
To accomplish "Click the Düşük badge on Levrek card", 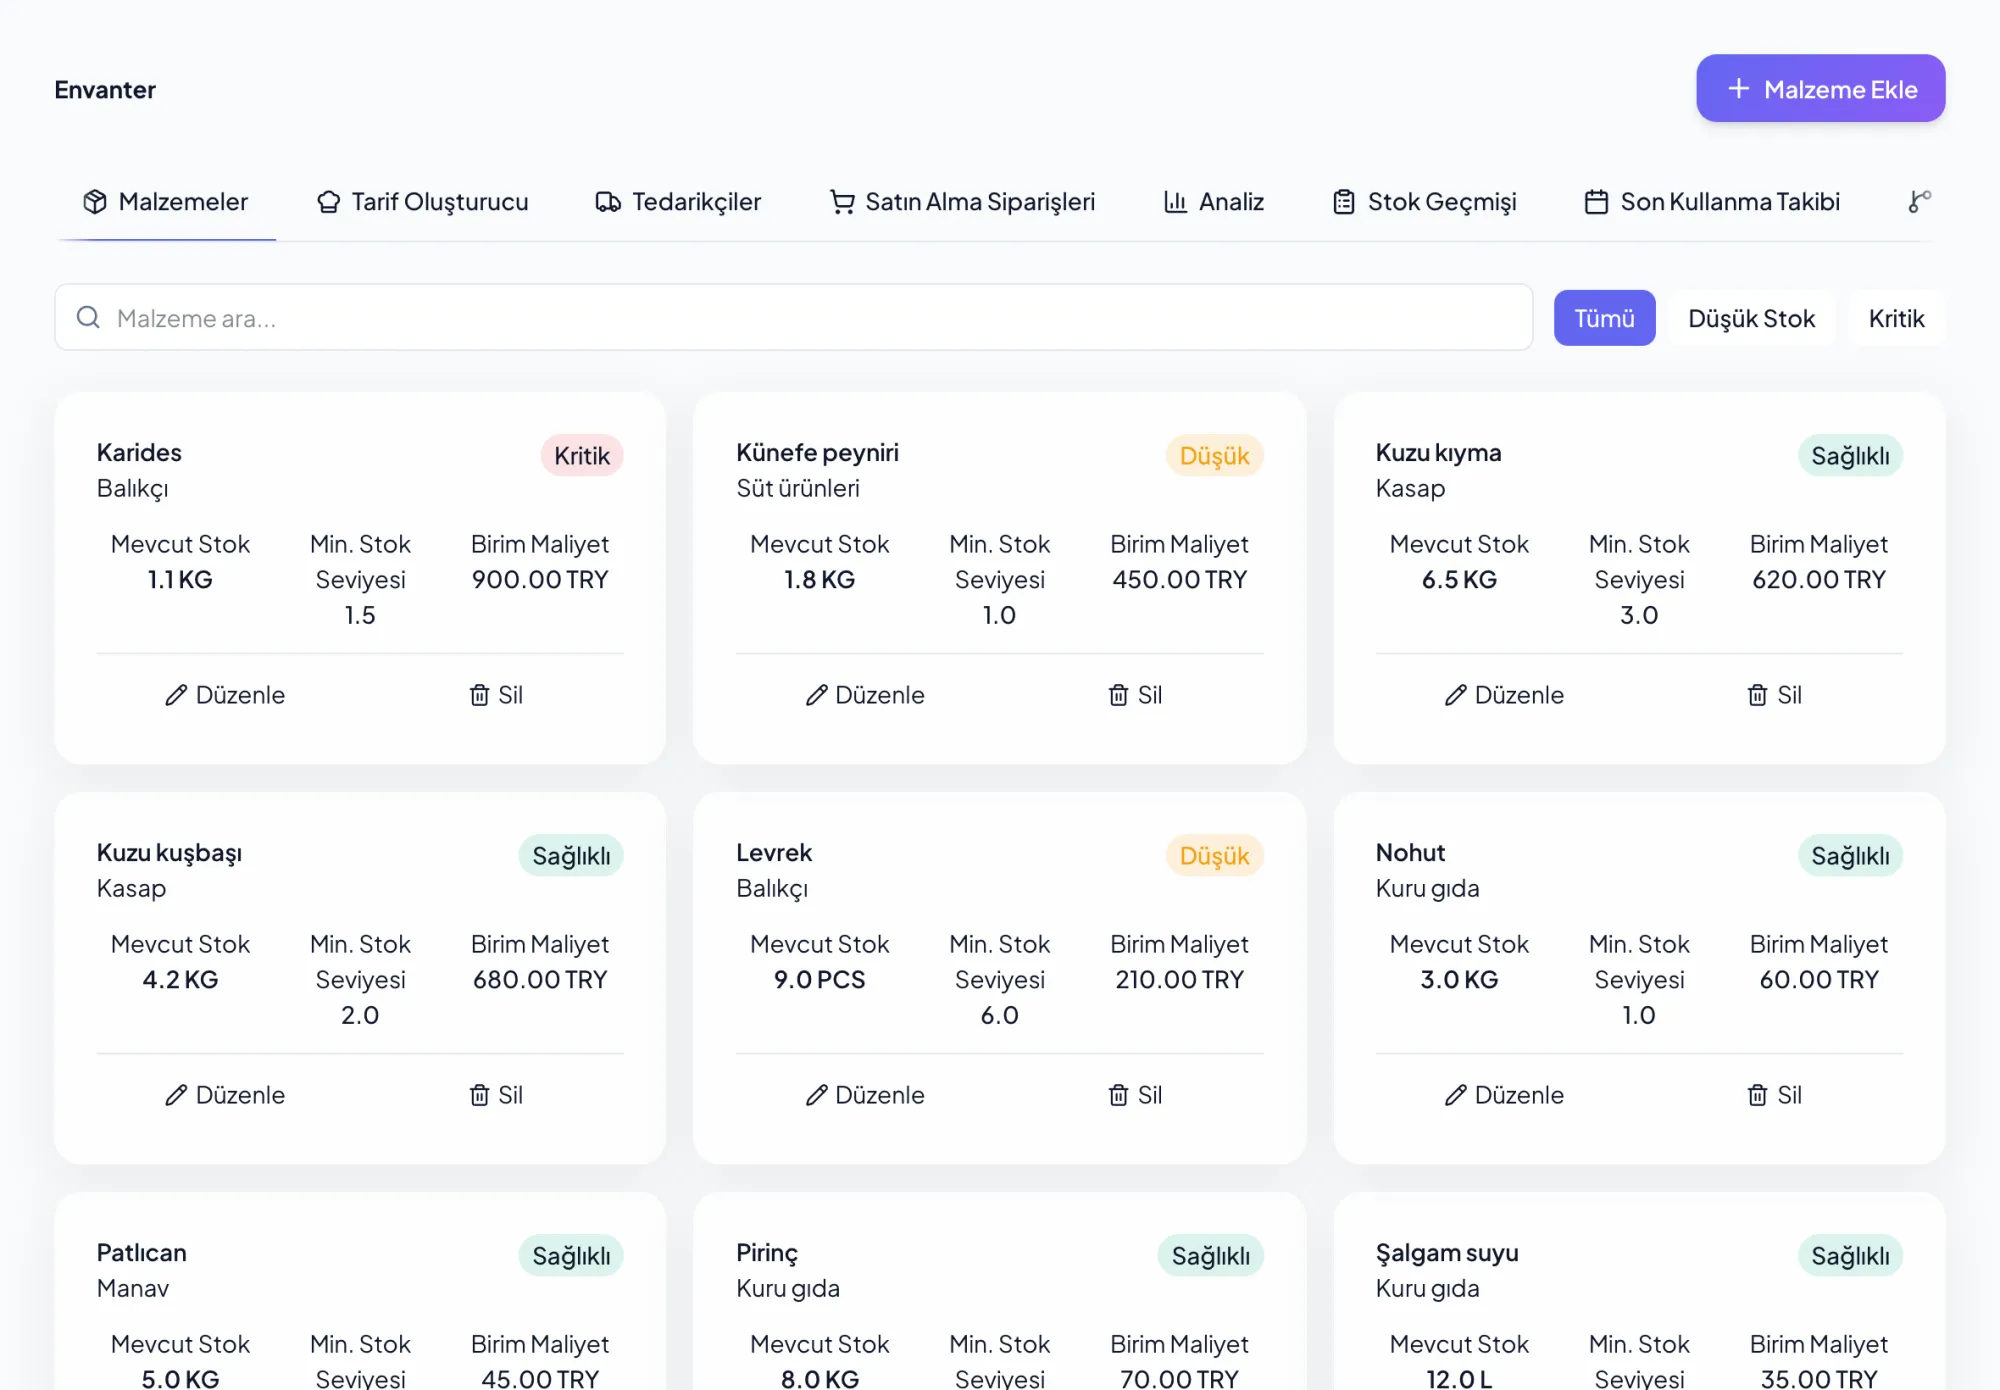I will coord(1214,856).
